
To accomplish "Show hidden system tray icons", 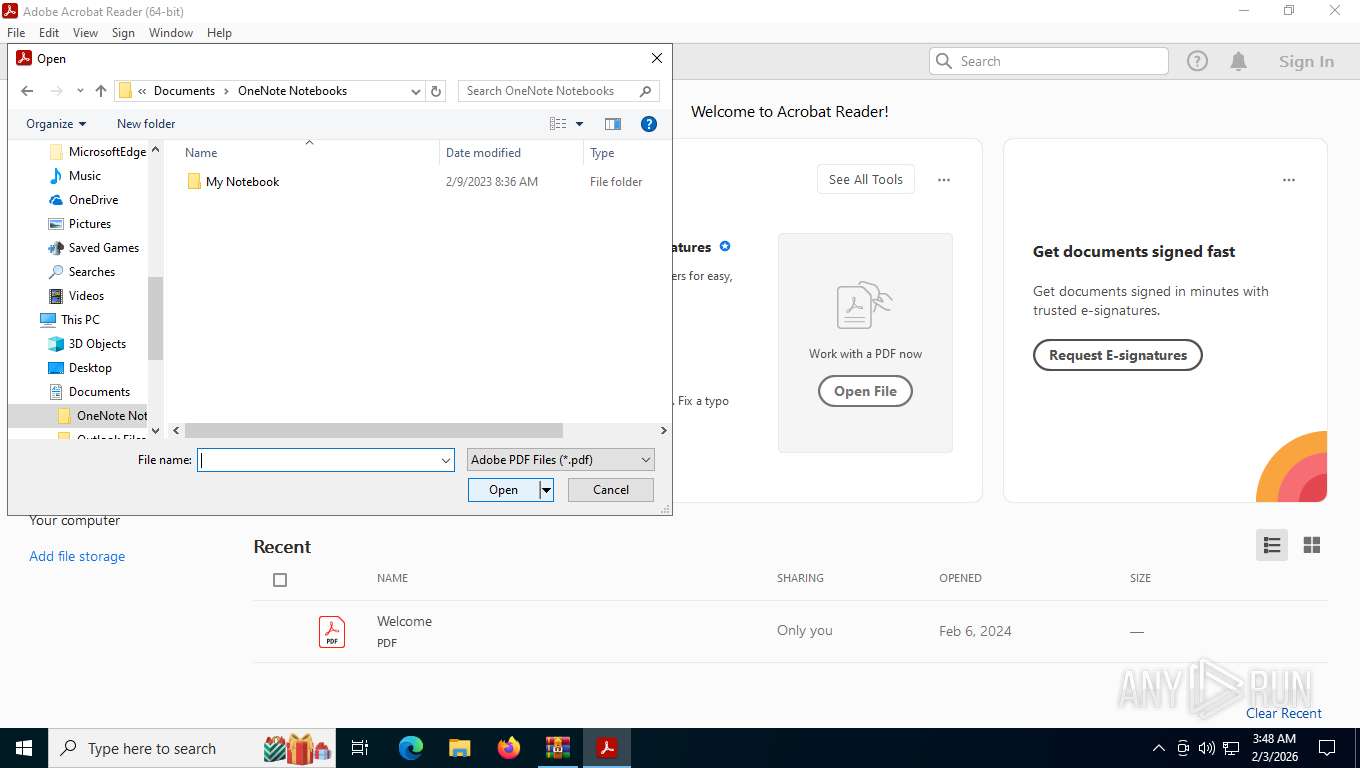I will pos(1159,748).
